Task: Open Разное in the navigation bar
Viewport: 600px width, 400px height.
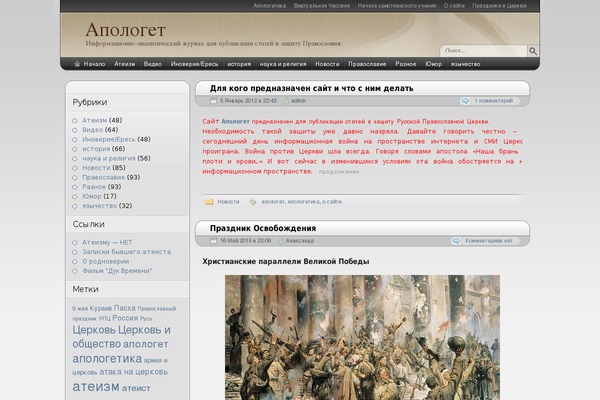Action: point(406,64)
